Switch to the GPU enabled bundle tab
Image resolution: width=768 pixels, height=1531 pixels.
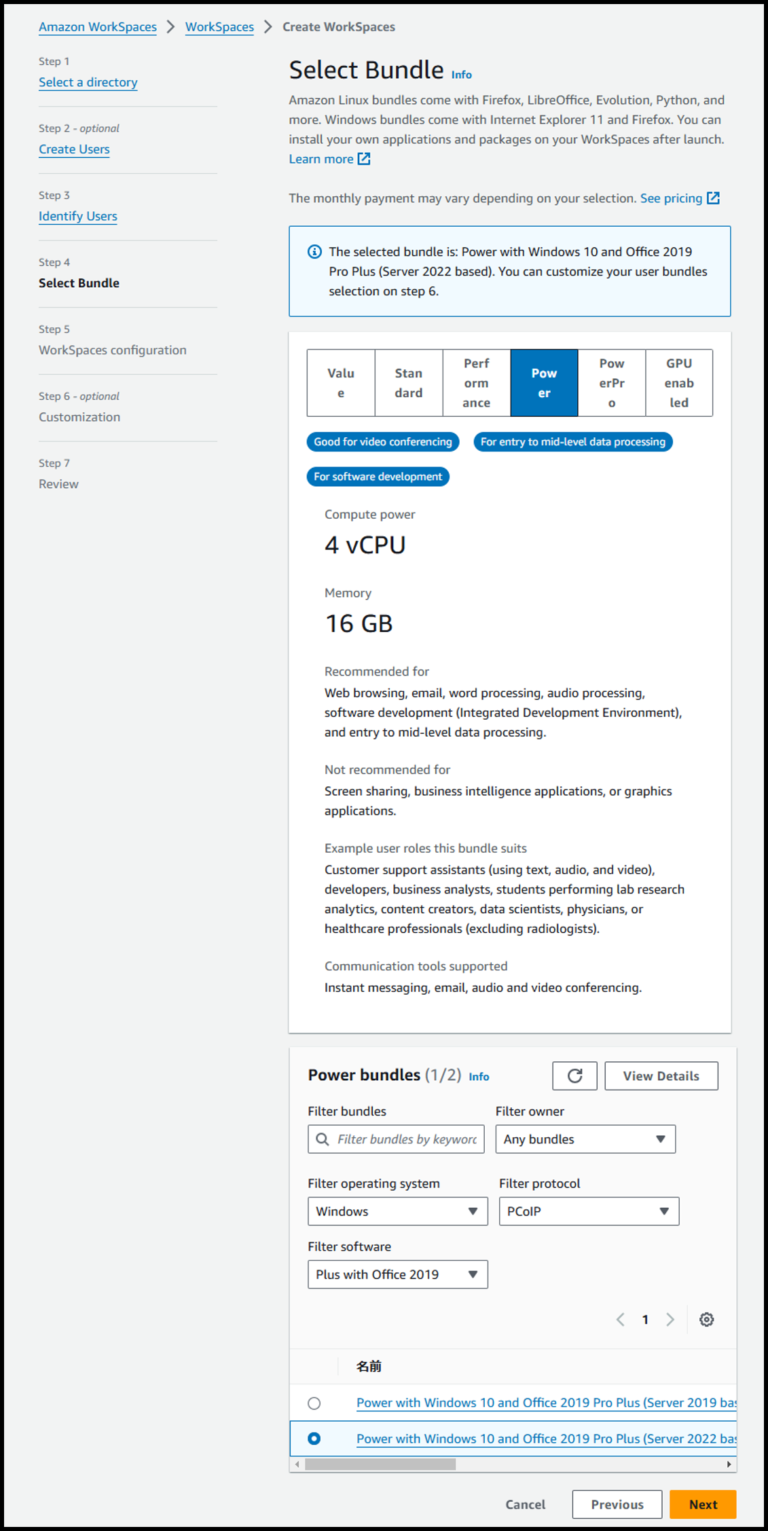click(x=679, y=383)
